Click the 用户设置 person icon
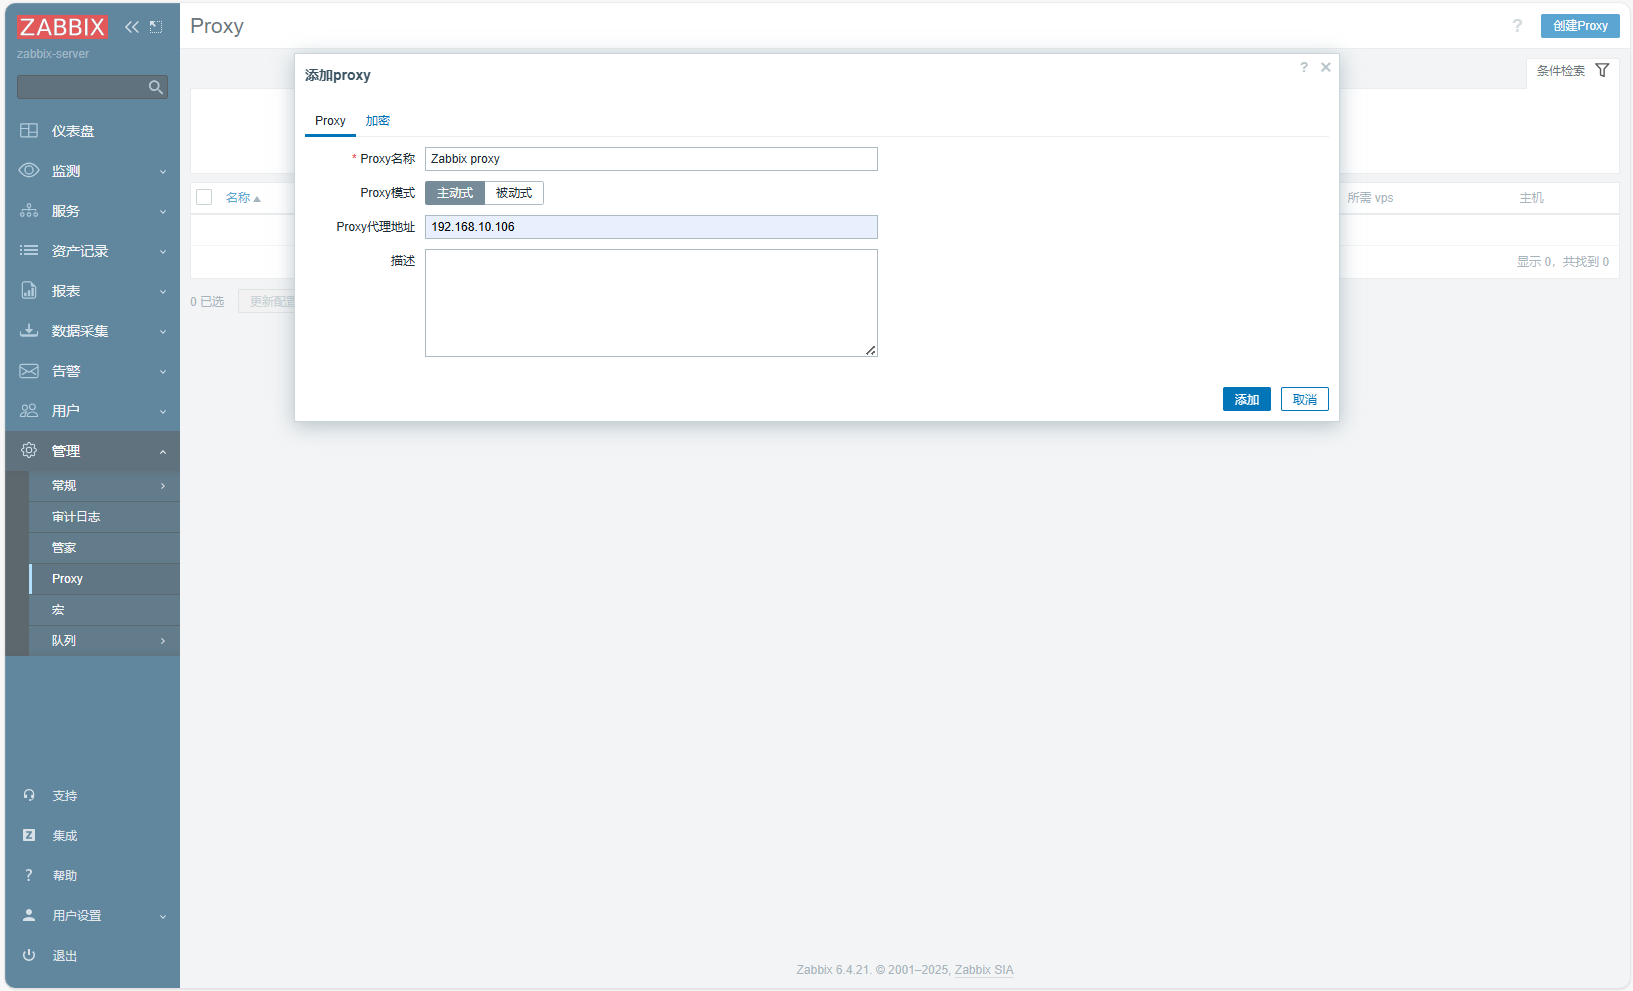This screenshot has height=991, width=1633. [x=29, y=915]
